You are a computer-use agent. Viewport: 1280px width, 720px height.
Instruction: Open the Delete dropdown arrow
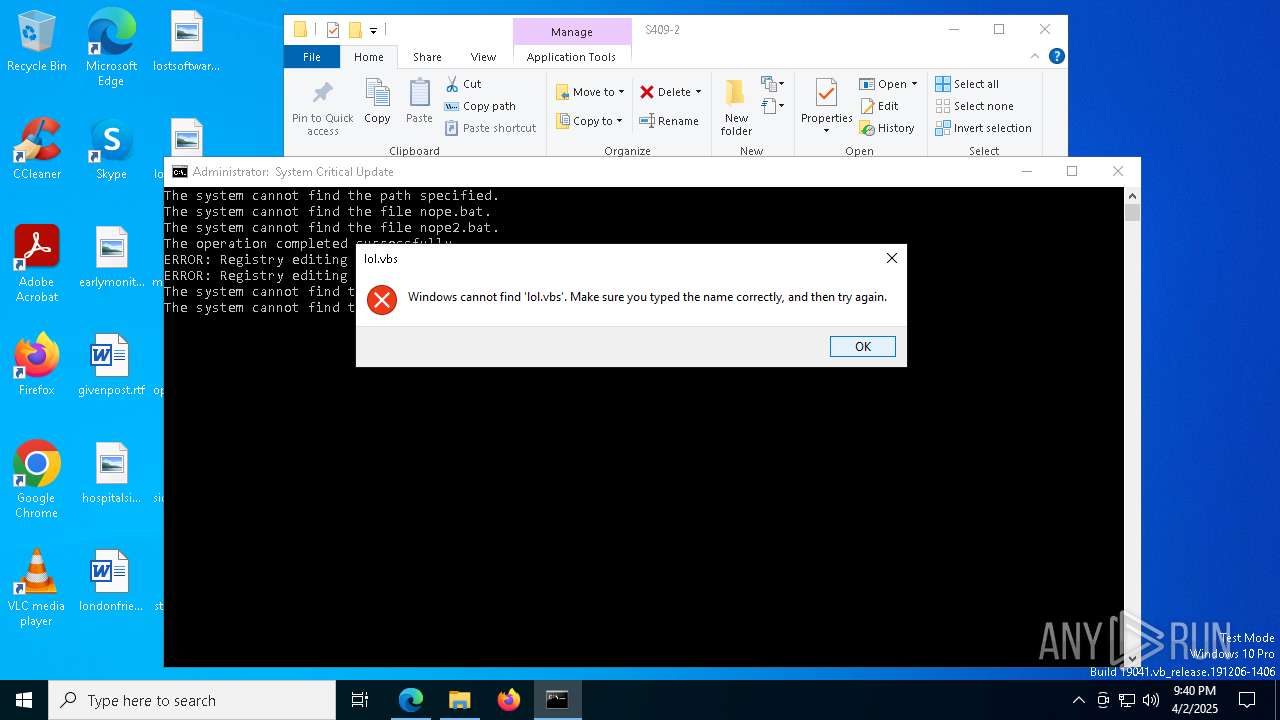tap(698, 92)
